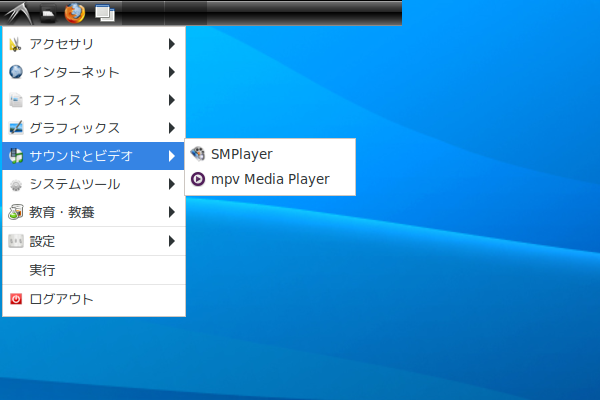Expand the システムツール submenu arrow
600x400 pixels.
pyautogui.click(x=172, y=184)
